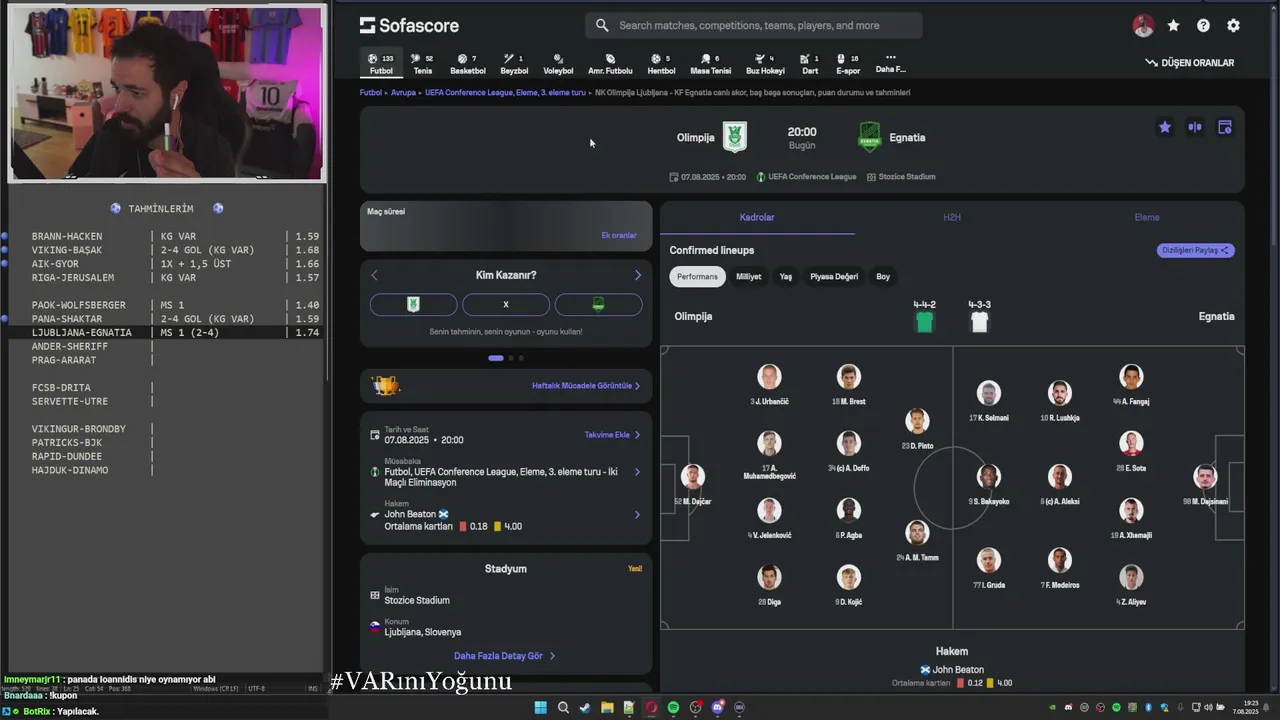The image size is (1280, 720).
Task: Select the Boy filter chip
Action: [x=883, y=276]
